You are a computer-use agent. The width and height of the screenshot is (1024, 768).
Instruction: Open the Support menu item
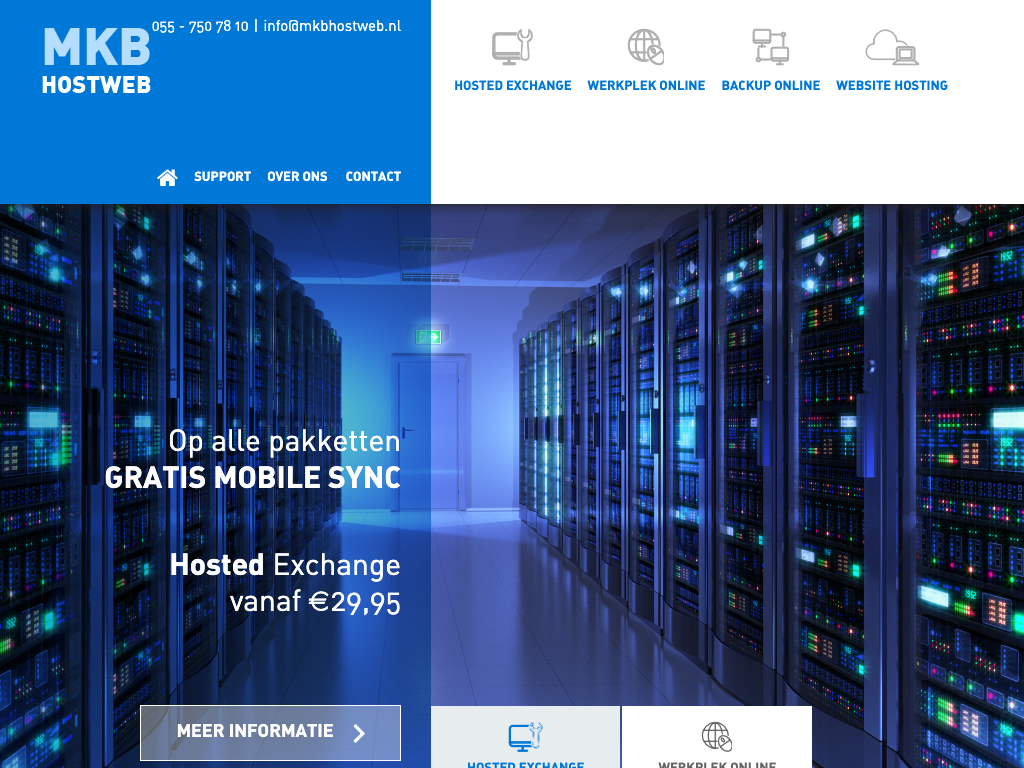click(222, 177)
